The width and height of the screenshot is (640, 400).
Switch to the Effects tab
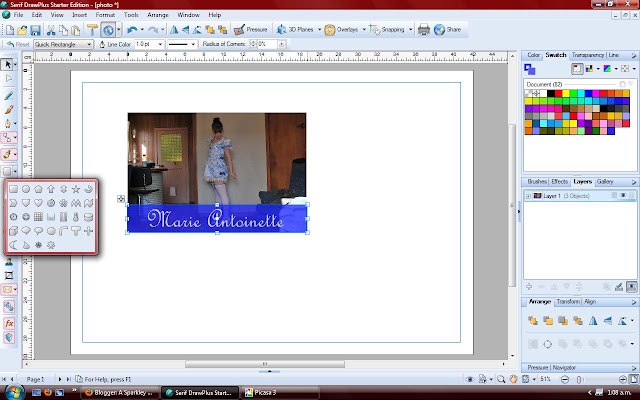(x=559, y=182)
